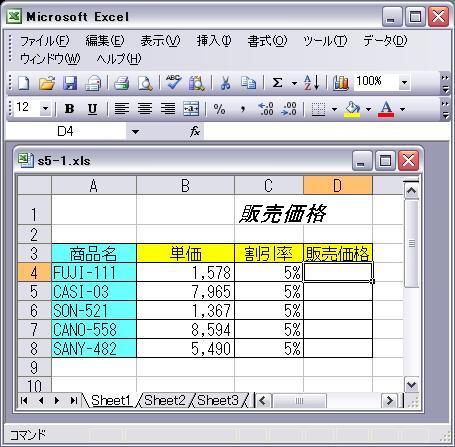Apply the yellow Fill Color
The image size is (455, 447).
coord(352,110)
